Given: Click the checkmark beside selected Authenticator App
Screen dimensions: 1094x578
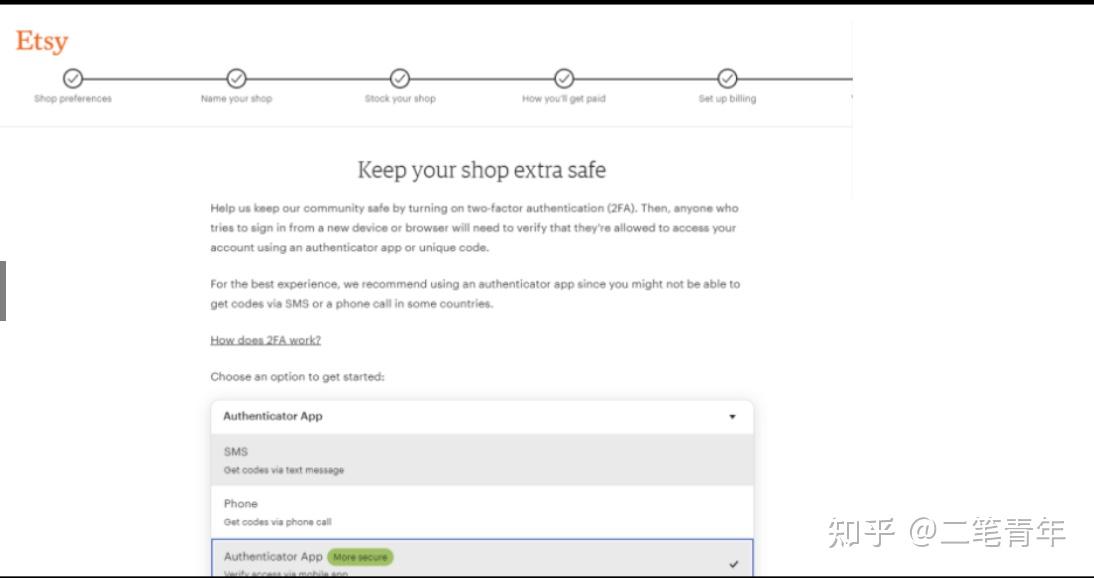Looking at the screenshot, I should point(733,564).
